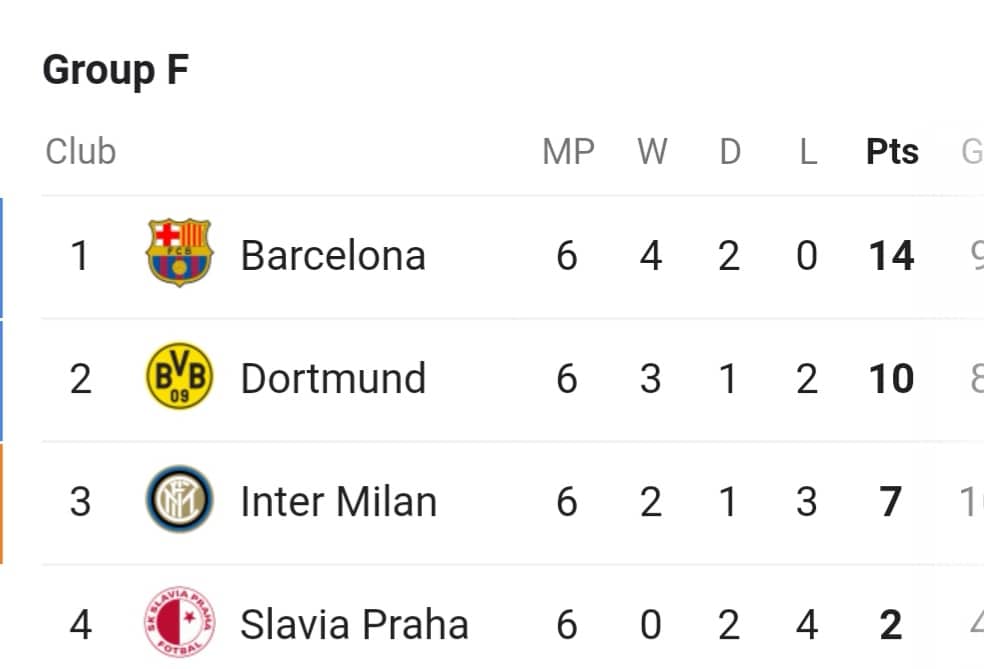
Task: Click the Group F heading
Action: click(116, 71)
